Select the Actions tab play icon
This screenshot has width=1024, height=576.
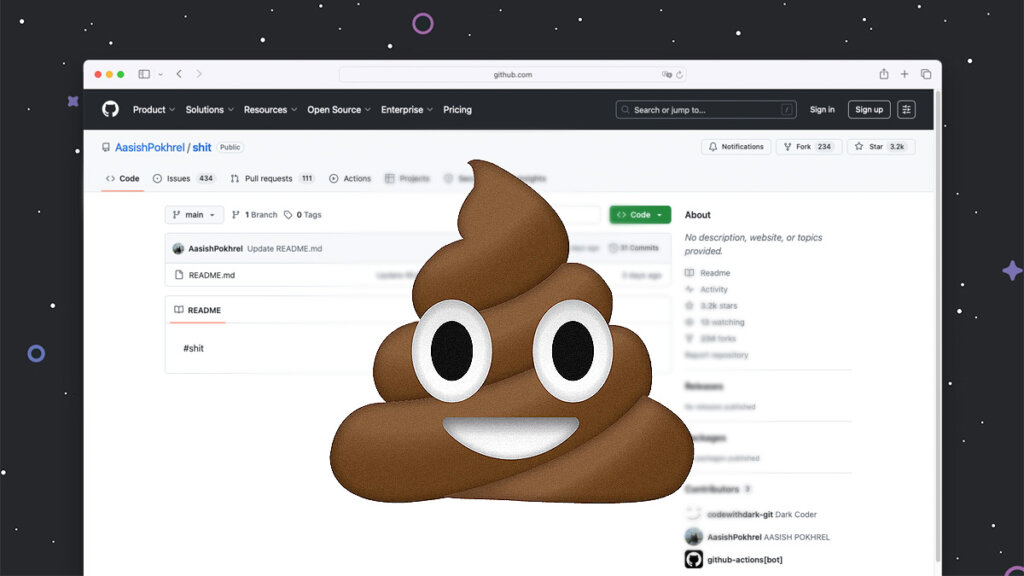pyautogui.click(x=333, y=178)
